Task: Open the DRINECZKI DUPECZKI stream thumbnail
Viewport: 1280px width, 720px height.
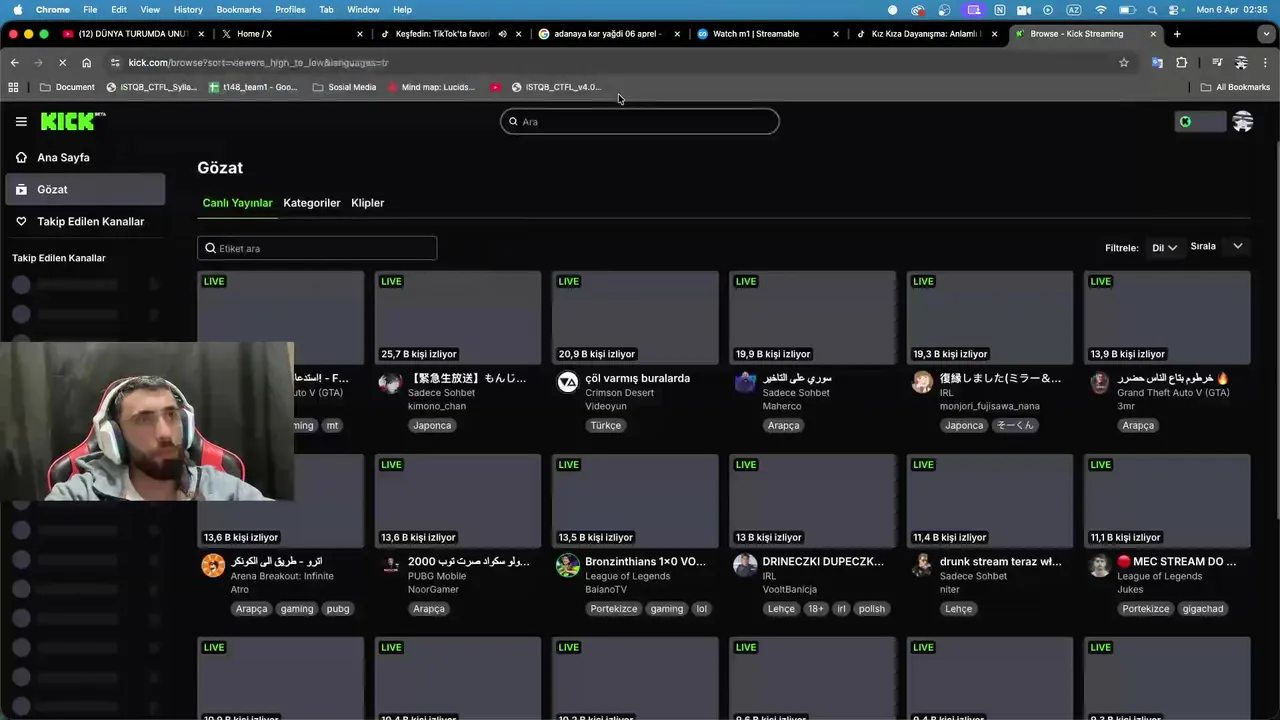Action: pyautogui.click(x=812, y=501)
